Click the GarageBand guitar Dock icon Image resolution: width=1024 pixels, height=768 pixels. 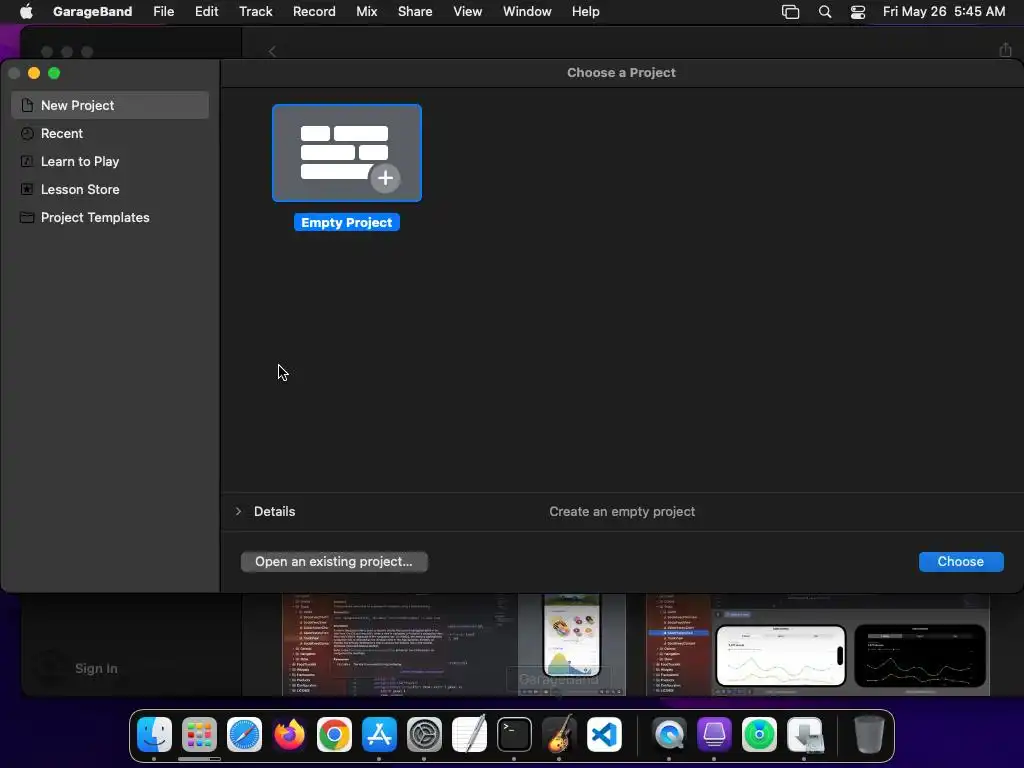tap(559, 734)
